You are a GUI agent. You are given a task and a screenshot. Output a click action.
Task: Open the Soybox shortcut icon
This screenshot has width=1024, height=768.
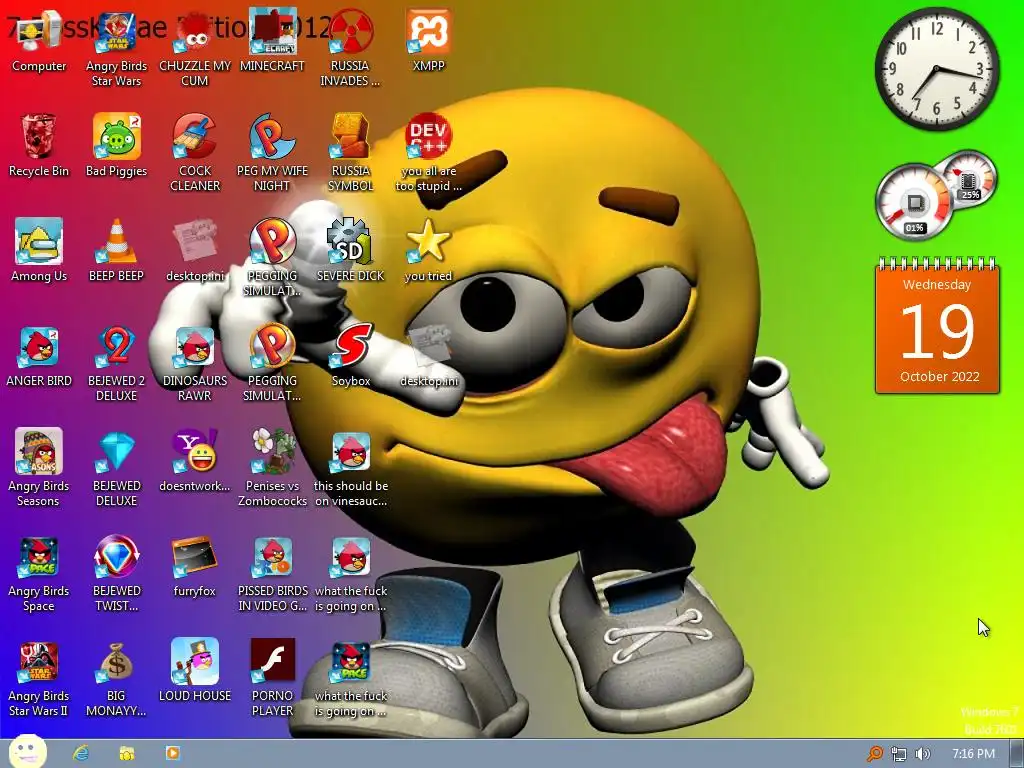tap(351, 356)
